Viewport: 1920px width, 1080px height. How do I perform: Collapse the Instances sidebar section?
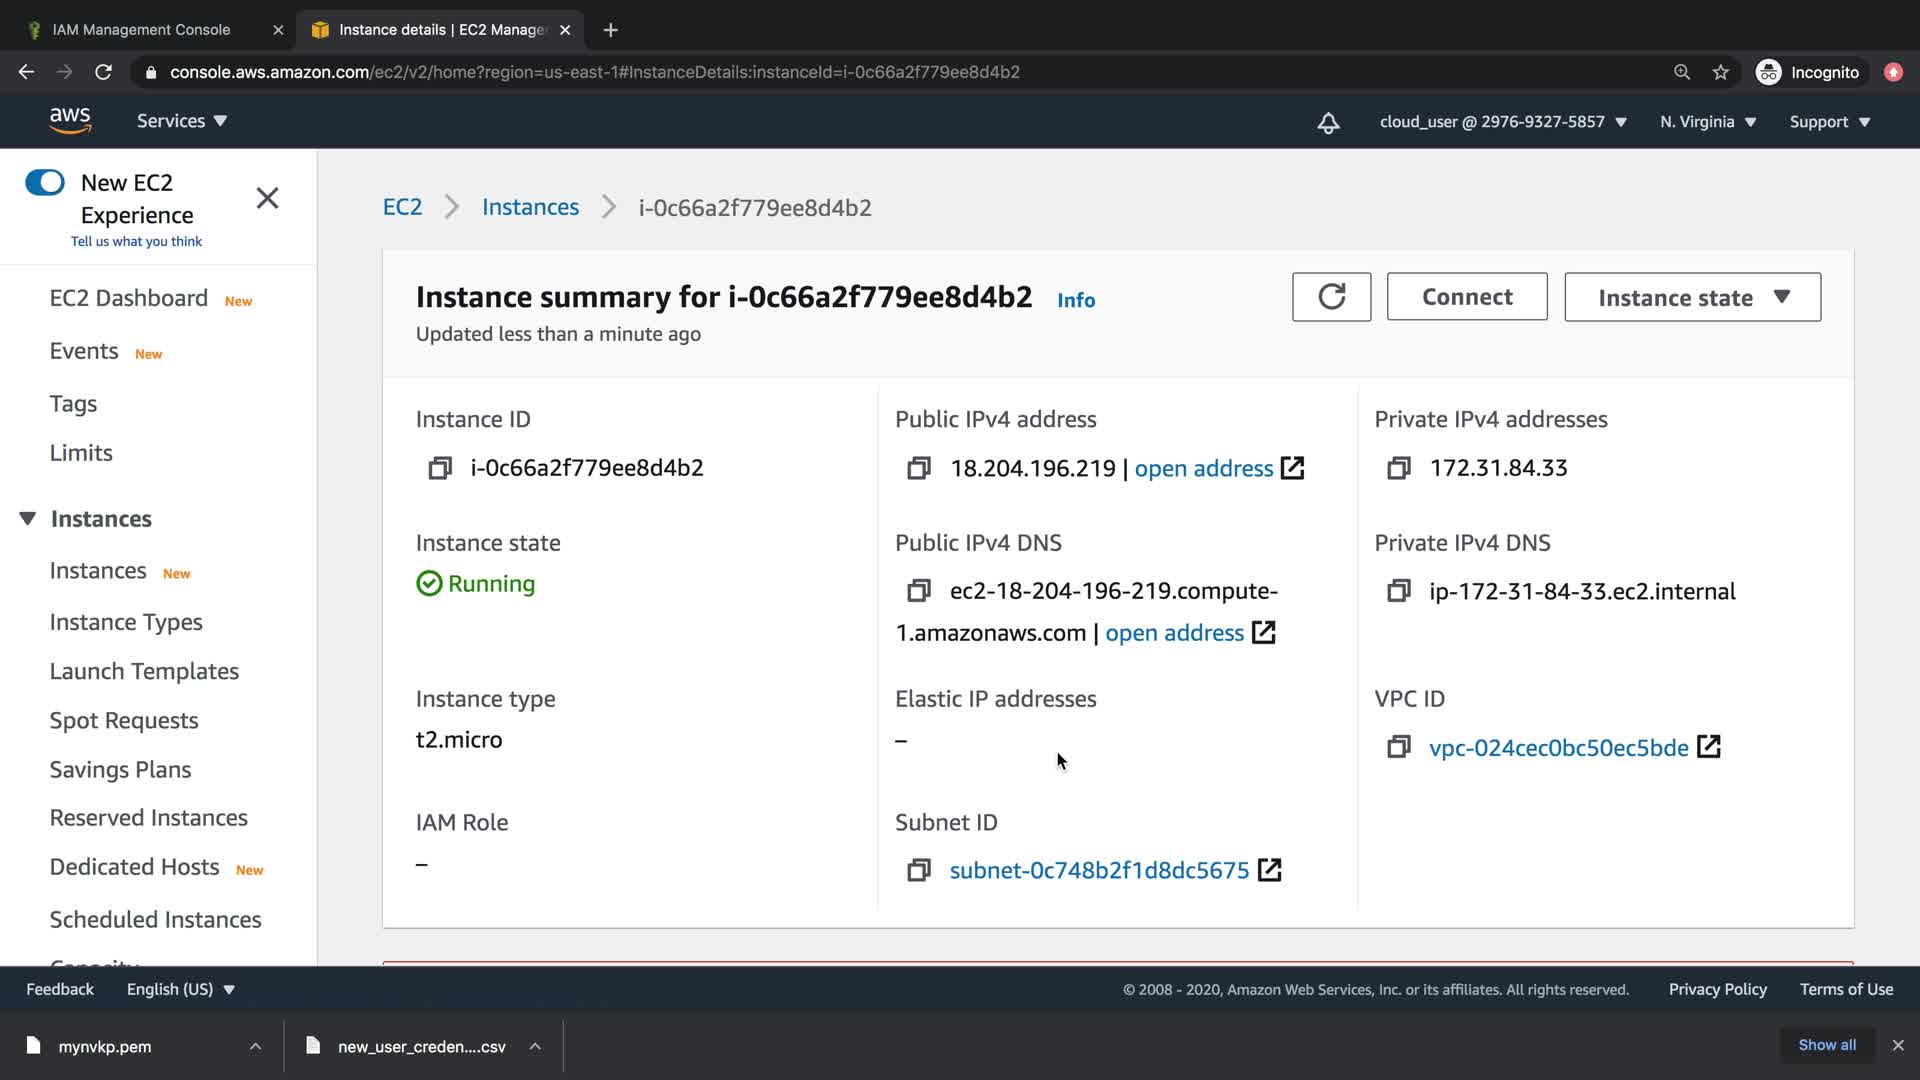pyautogui.click(x=28, y=518)
